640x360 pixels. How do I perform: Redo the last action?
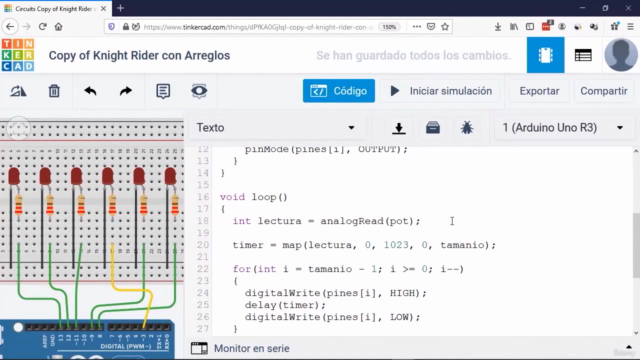pyautogui.click(x=126, y=91)
